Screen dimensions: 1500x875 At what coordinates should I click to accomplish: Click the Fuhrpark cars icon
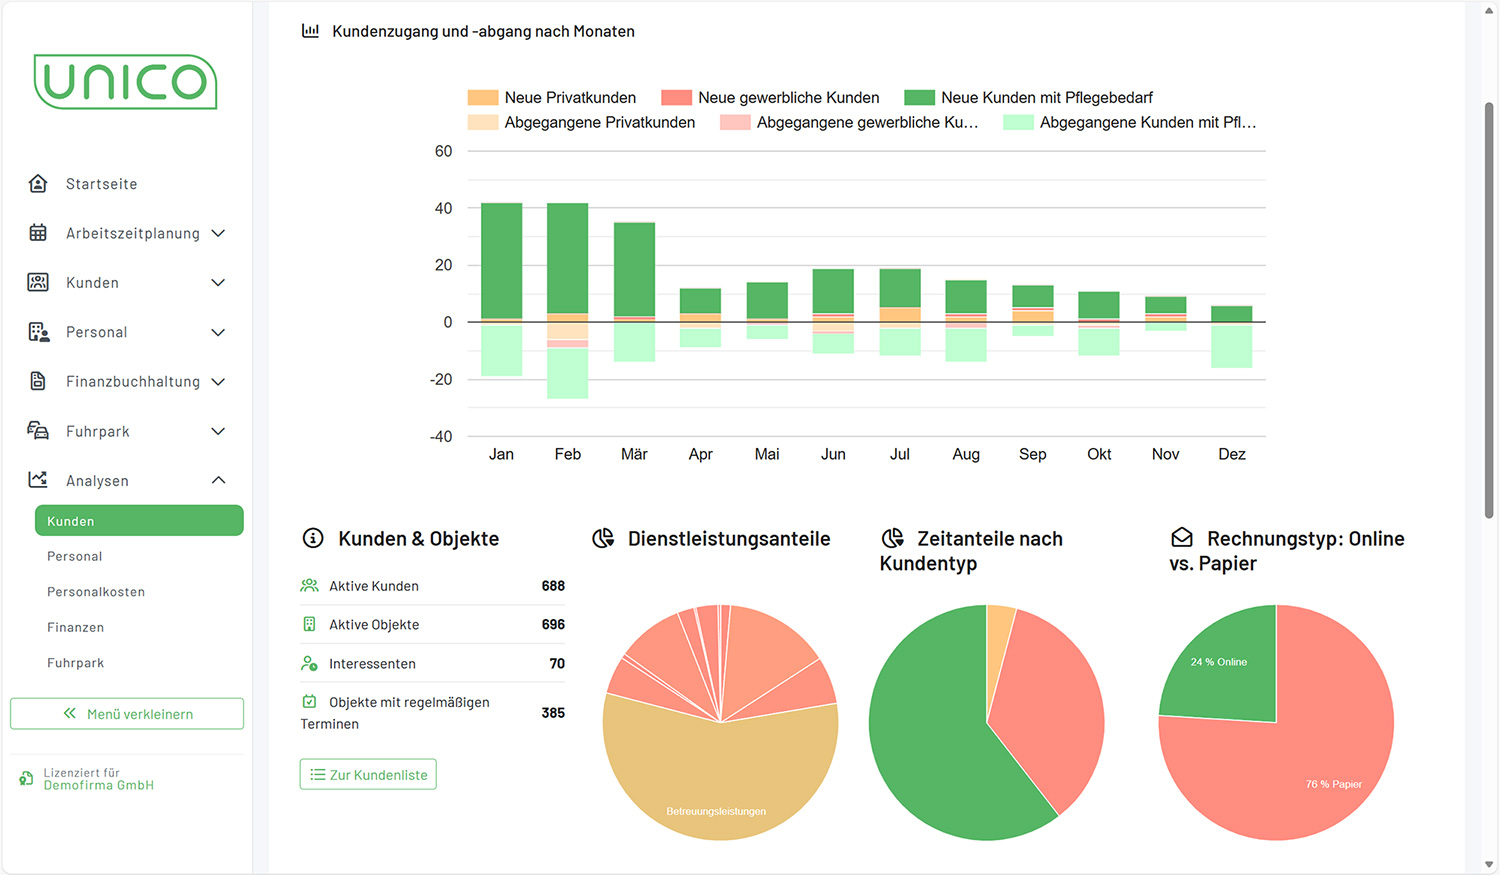point(38,431)
